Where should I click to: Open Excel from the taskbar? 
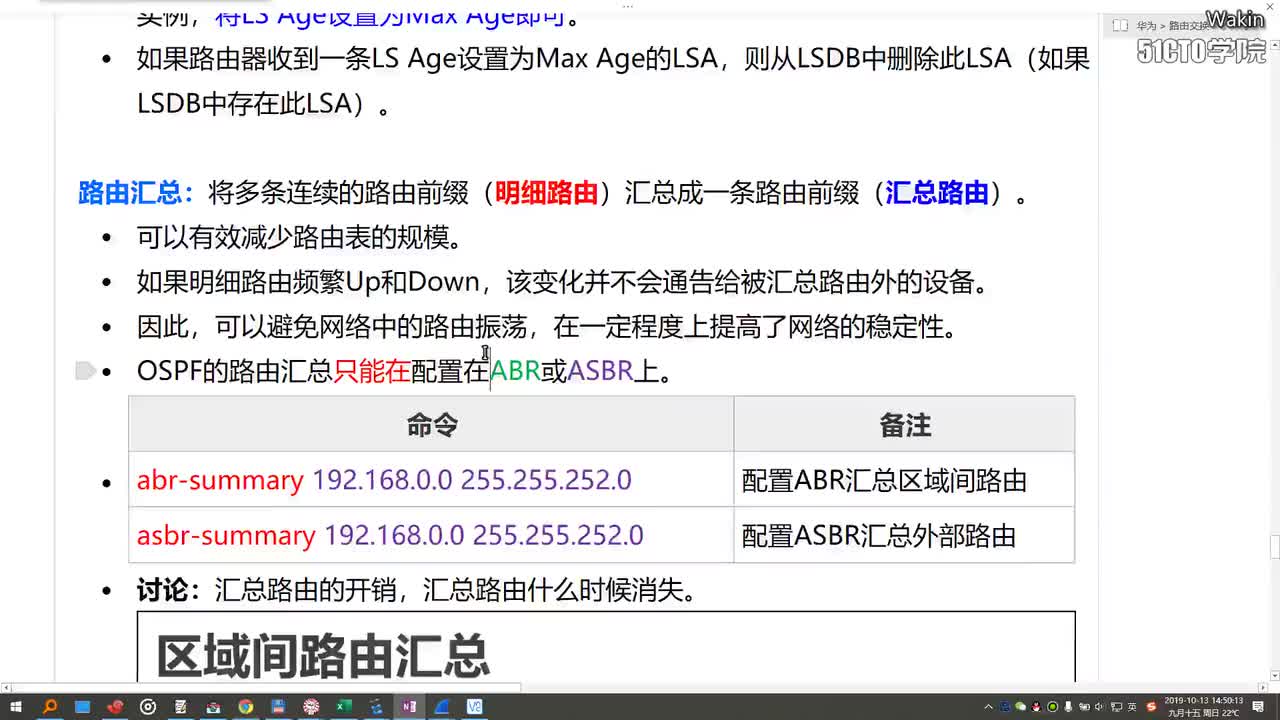click(x=343, y=707)
